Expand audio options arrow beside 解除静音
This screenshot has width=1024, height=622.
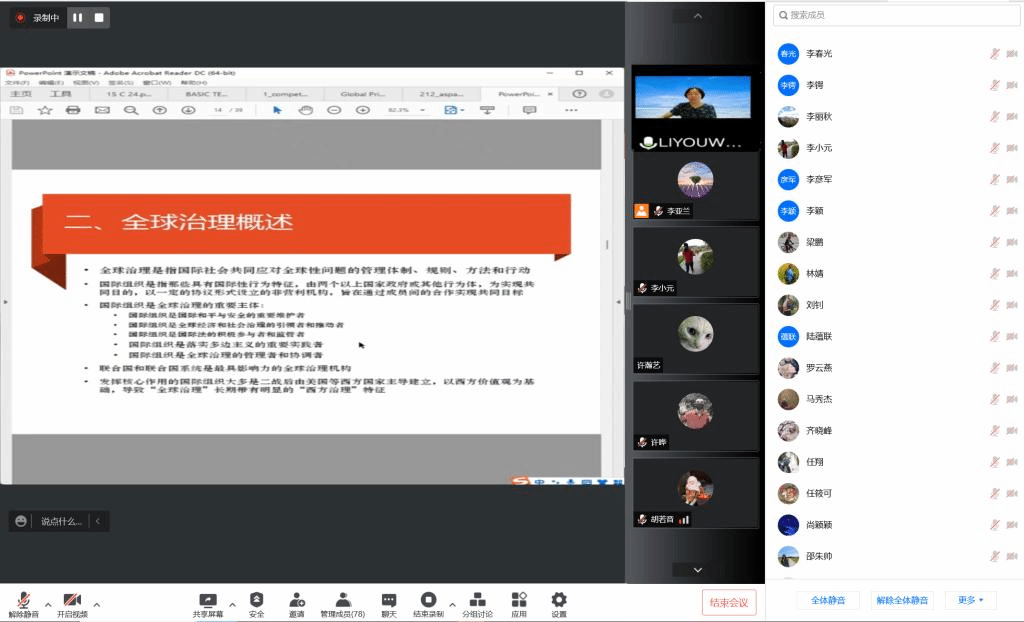47,605
